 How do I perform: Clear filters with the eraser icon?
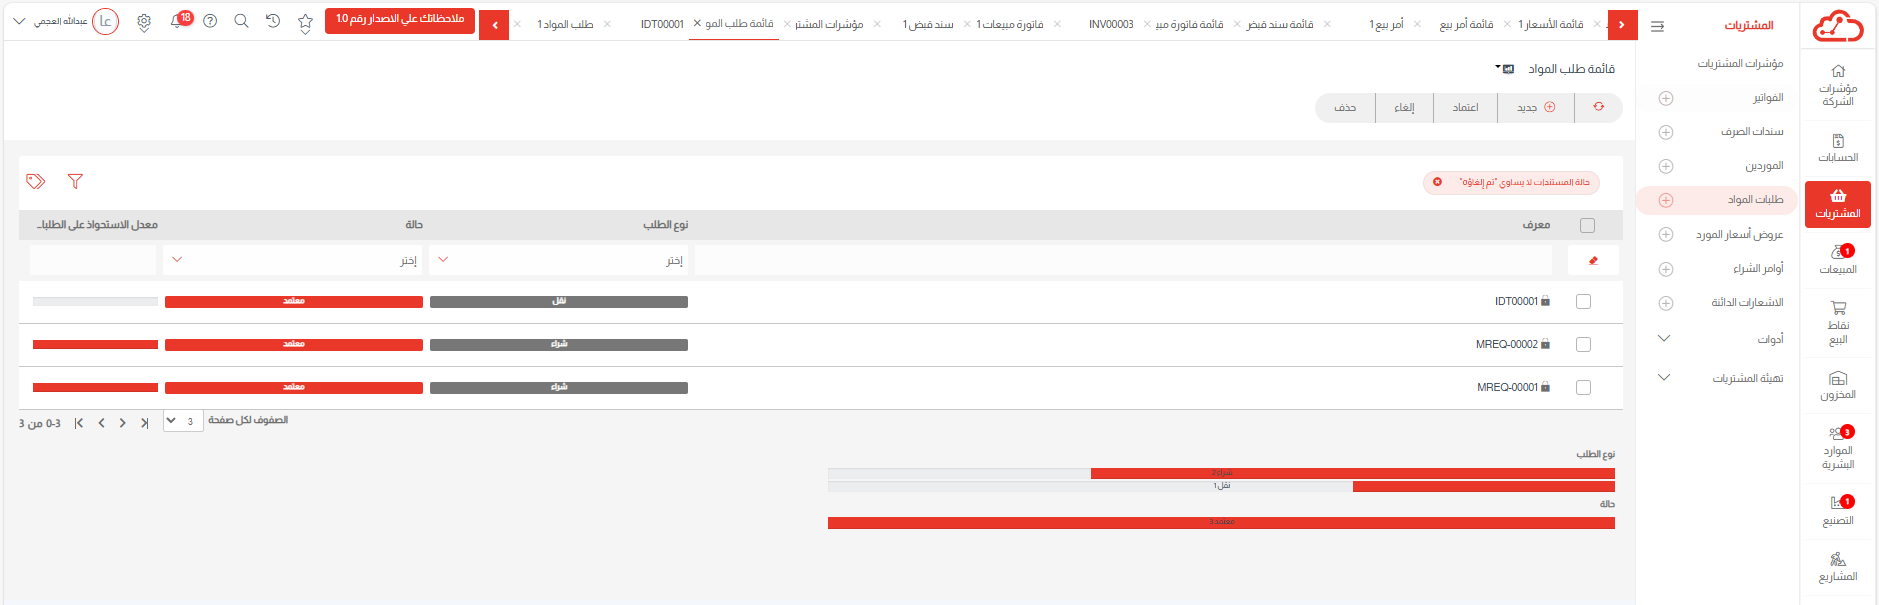click(1593, 260)
